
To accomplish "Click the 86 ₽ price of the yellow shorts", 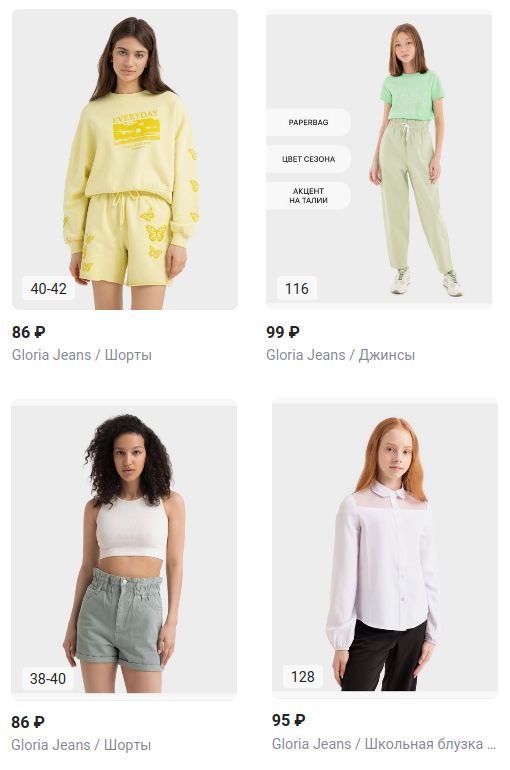I will tap(28, 332).
